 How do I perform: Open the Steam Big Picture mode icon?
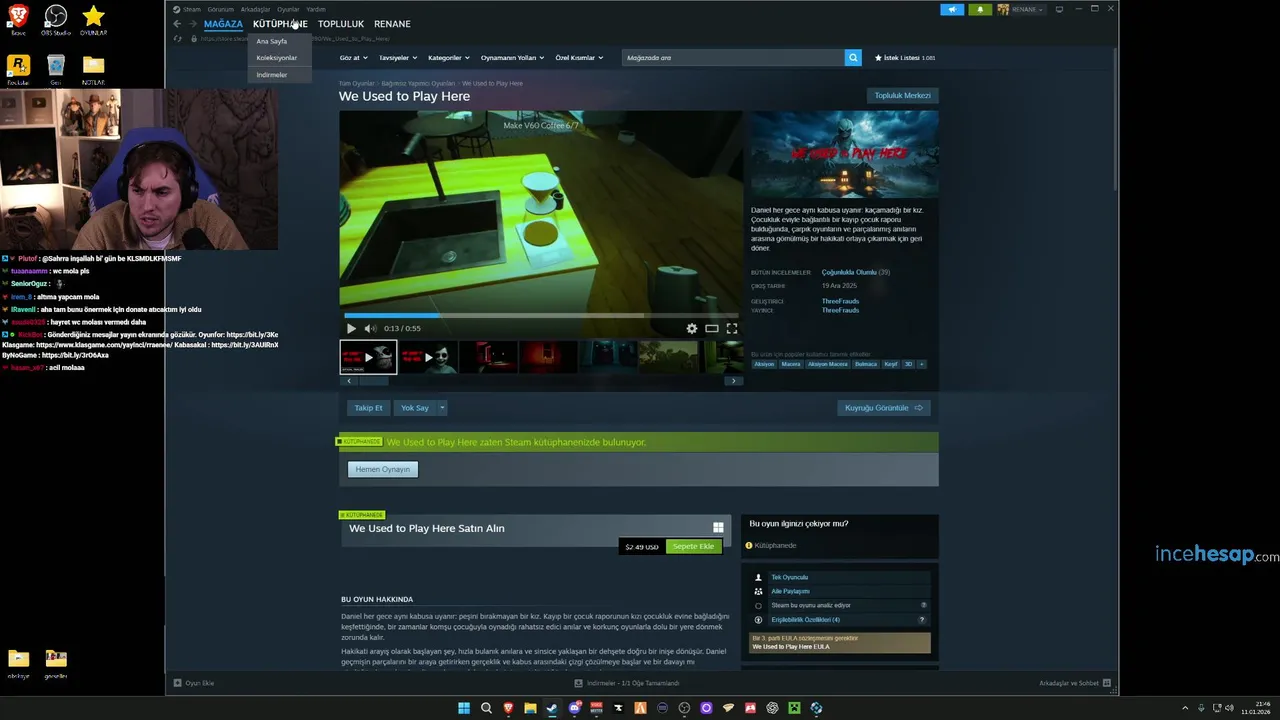click(x=1059, y=9)
